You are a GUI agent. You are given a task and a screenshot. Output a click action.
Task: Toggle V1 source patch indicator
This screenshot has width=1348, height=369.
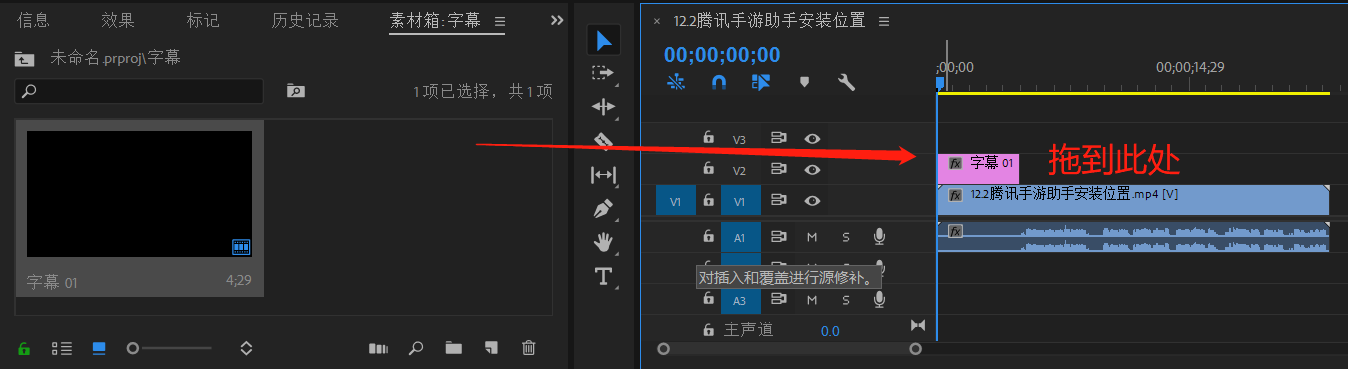pyautogui.click(x=675, y=201)
